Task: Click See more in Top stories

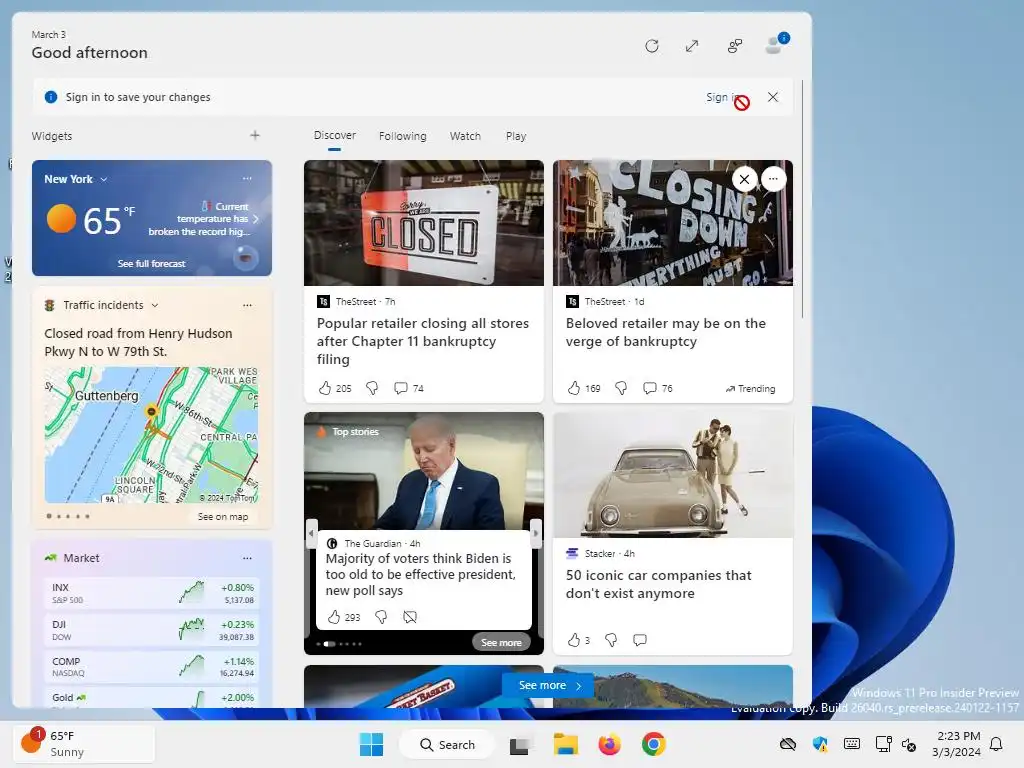Action: (x=501, y=643)
